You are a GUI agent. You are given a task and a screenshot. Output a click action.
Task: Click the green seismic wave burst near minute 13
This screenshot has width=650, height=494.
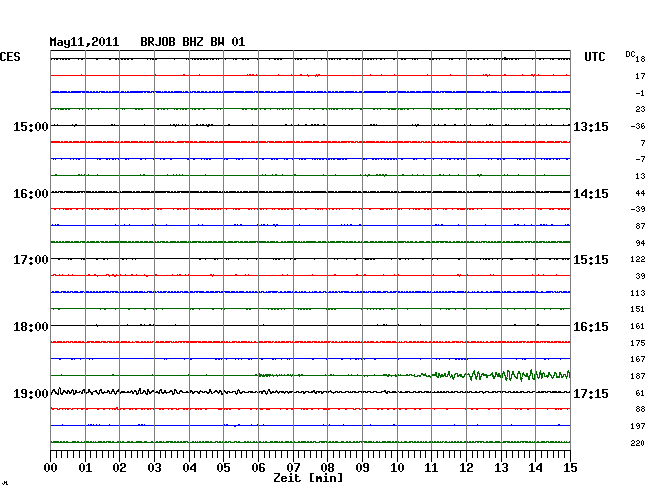502,375
